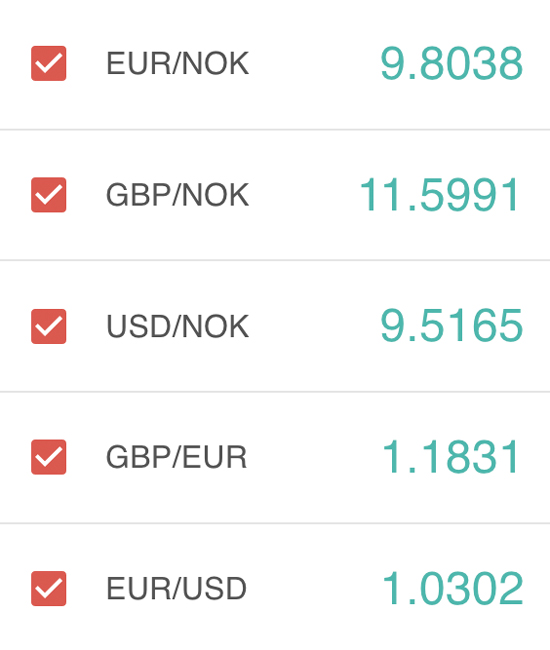The image size is (550, 650).
Task: Disable the EUR/USD checkbox
Action: pyautogui.click(x=48, y=588)
